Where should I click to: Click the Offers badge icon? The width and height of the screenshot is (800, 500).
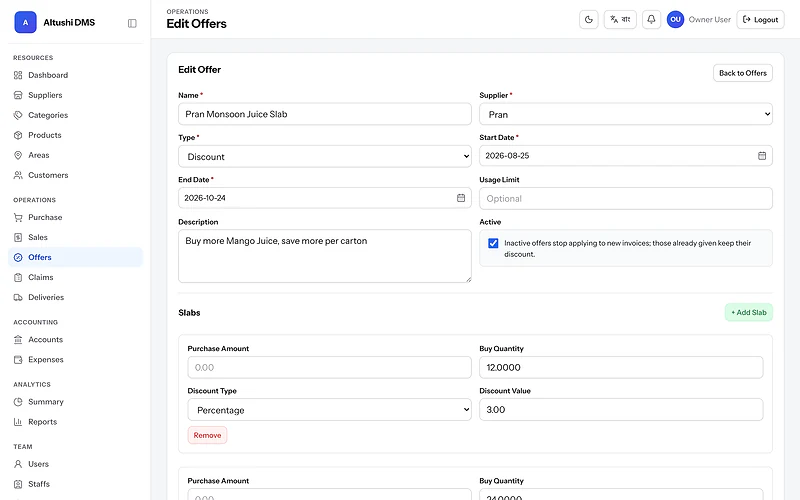pos(18,257)
